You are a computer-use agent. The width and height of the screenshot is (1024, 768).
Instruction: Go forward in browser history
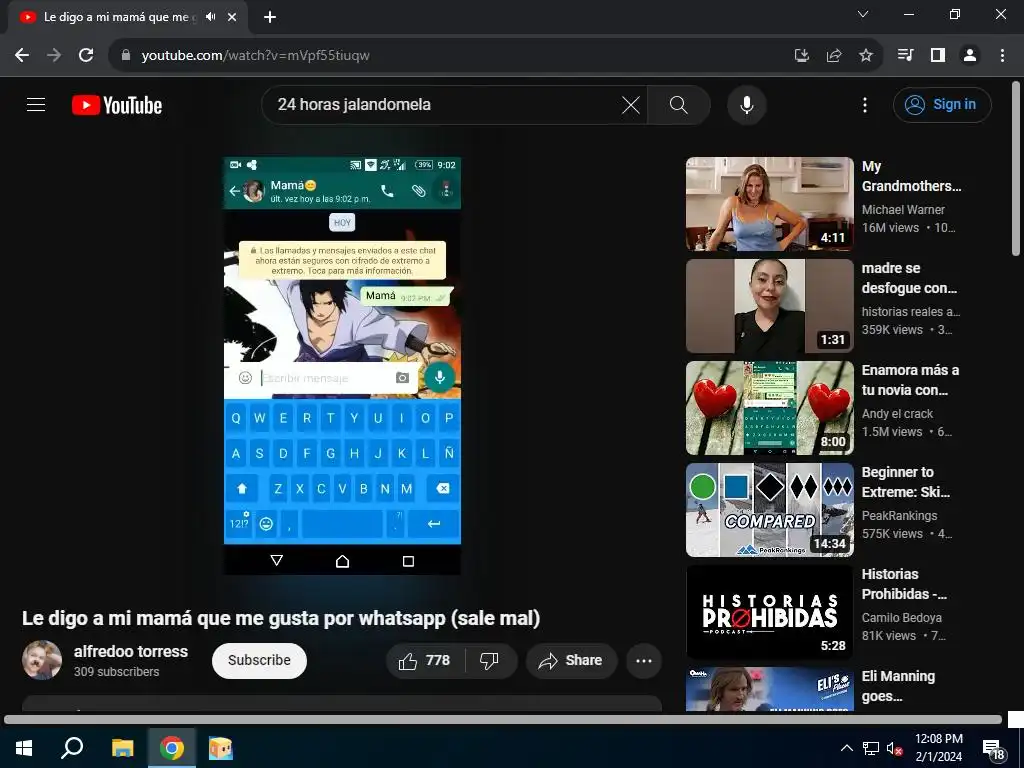(54, 55)
